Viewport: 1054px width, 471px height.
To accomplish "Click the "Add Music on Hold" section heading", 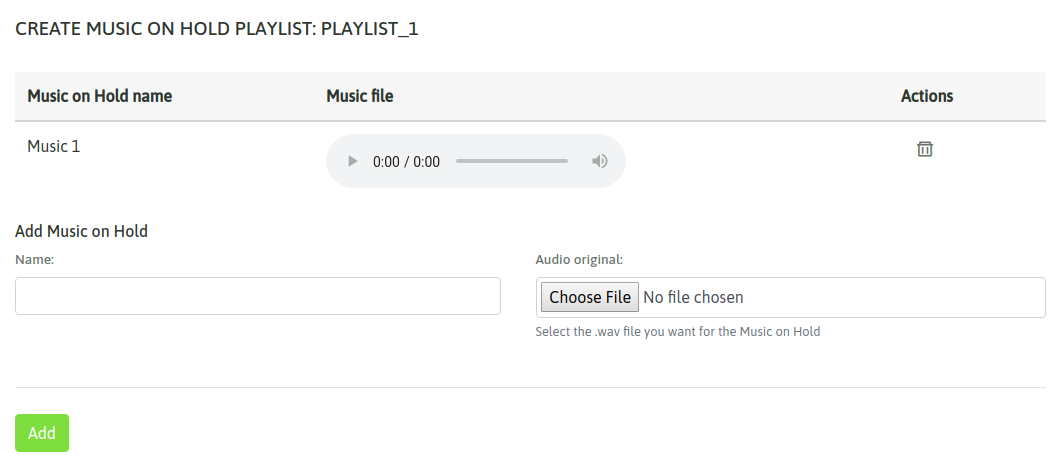I will [x=82, y=231].
